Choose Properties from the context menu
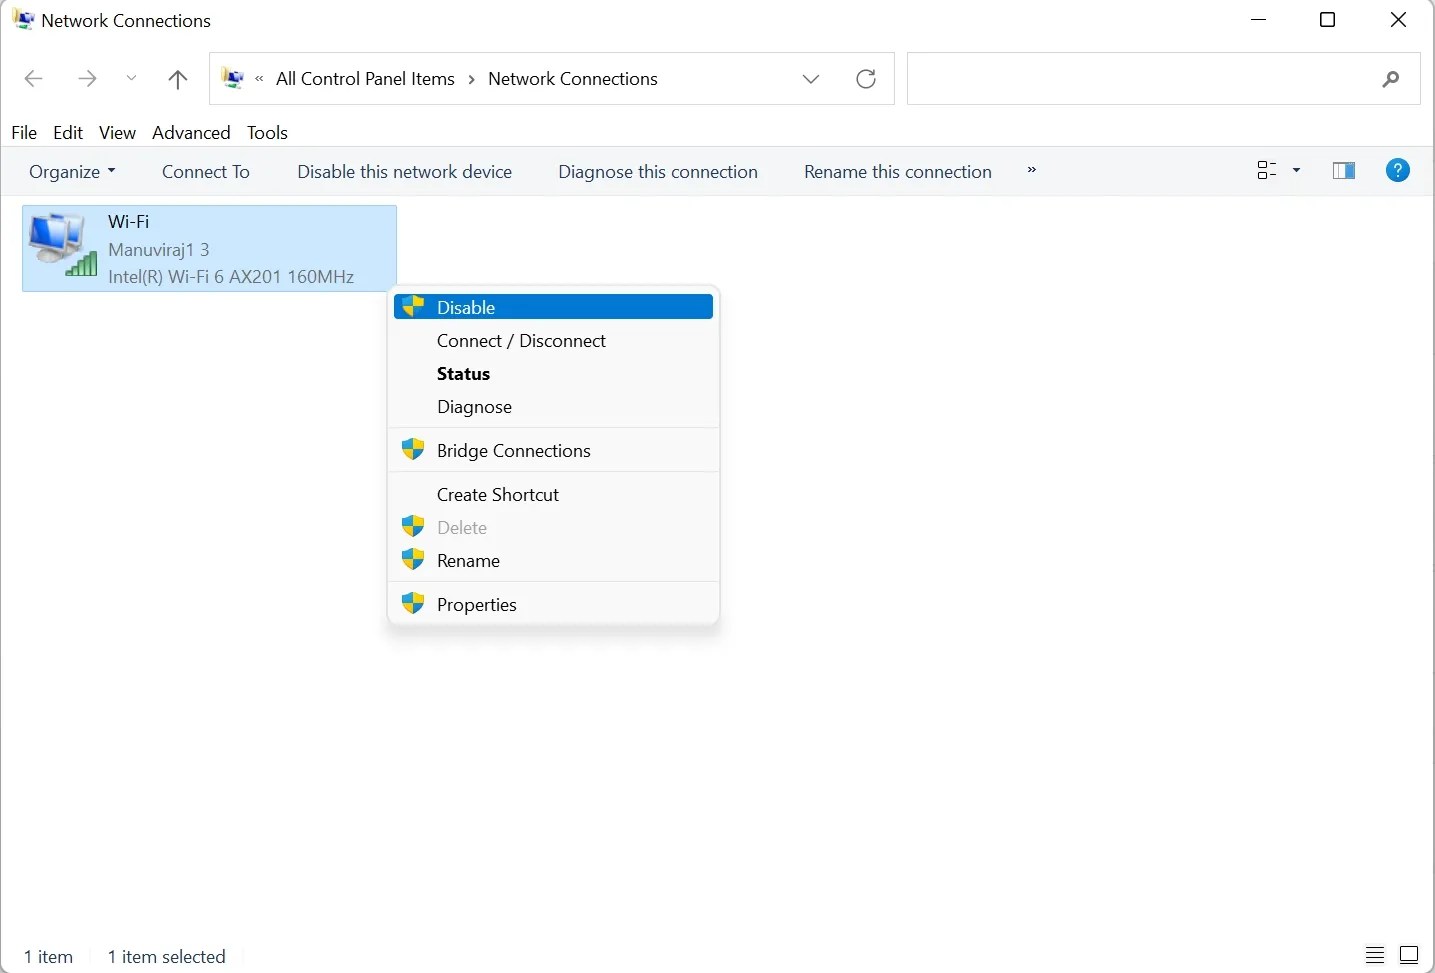 click(476, 603)
